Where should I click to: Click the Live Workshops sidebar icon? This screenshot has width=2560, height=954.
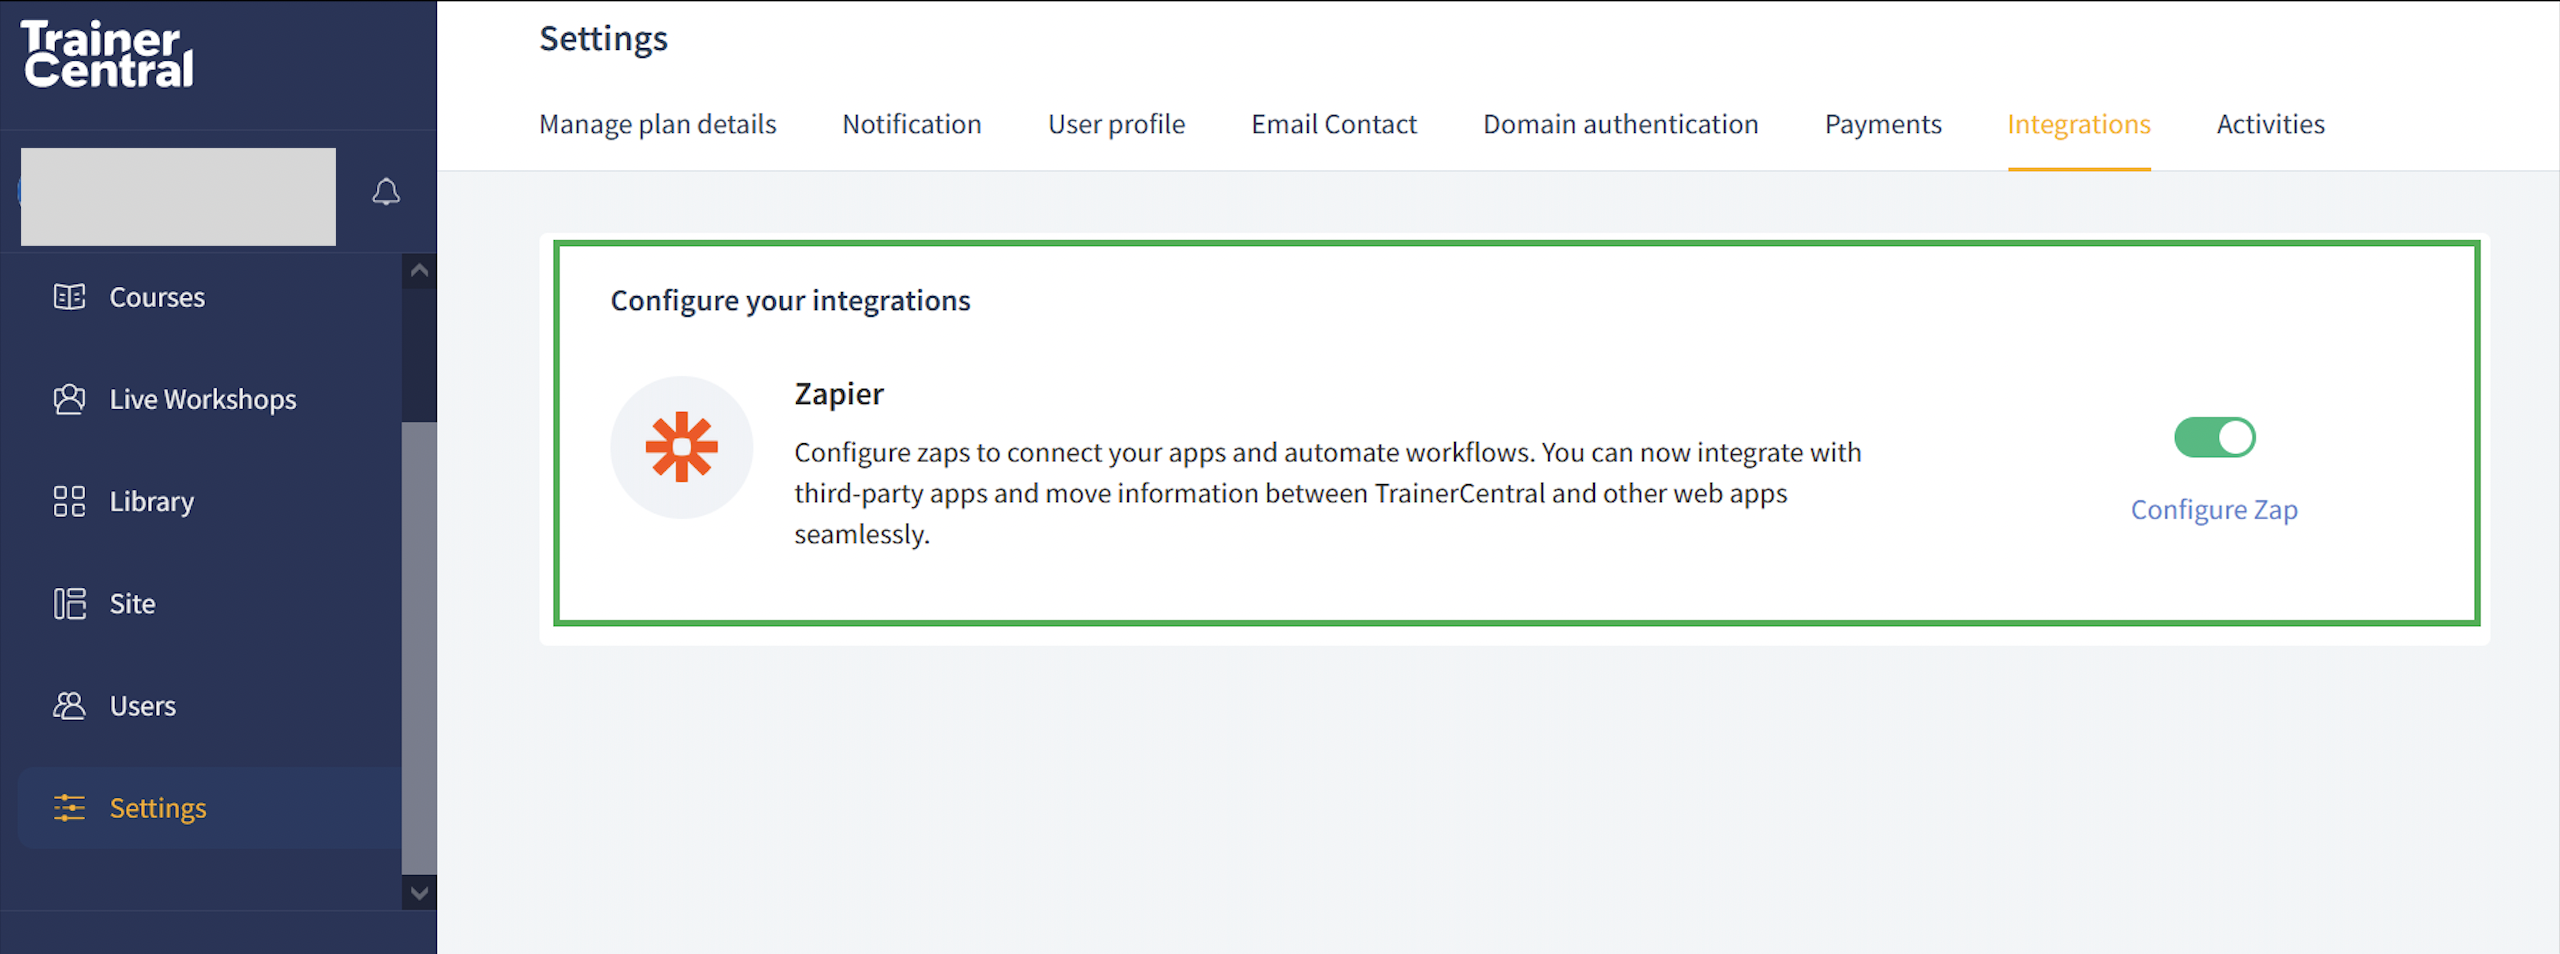(69, 399)
